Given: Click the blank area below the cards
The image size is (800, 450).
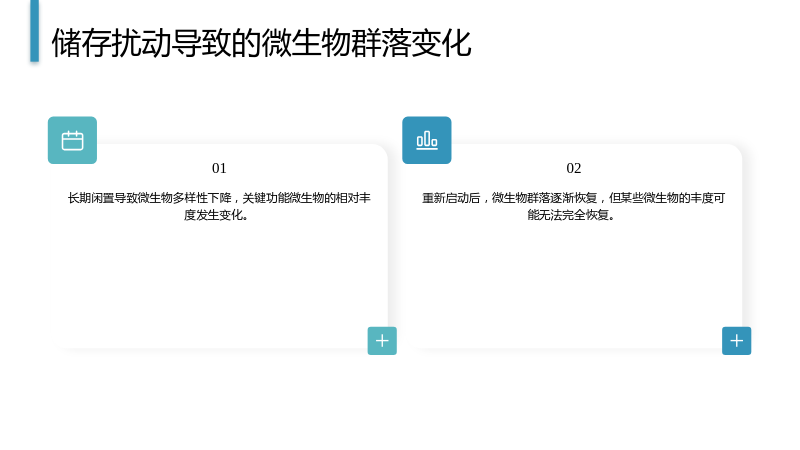Looking at the screenshot, I should (400, 403).
